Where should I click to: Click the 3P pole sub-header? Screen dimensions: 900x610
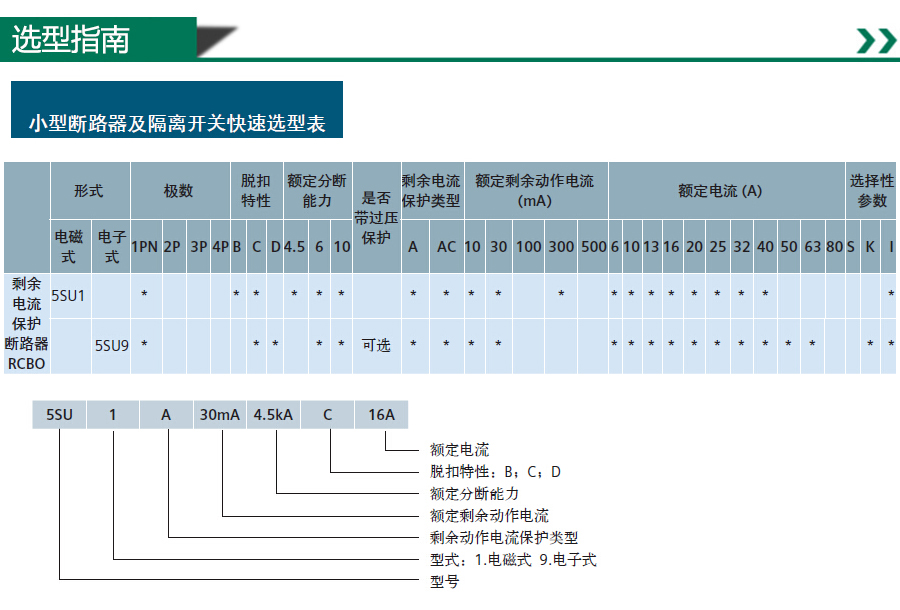click(x=198, y=246)
